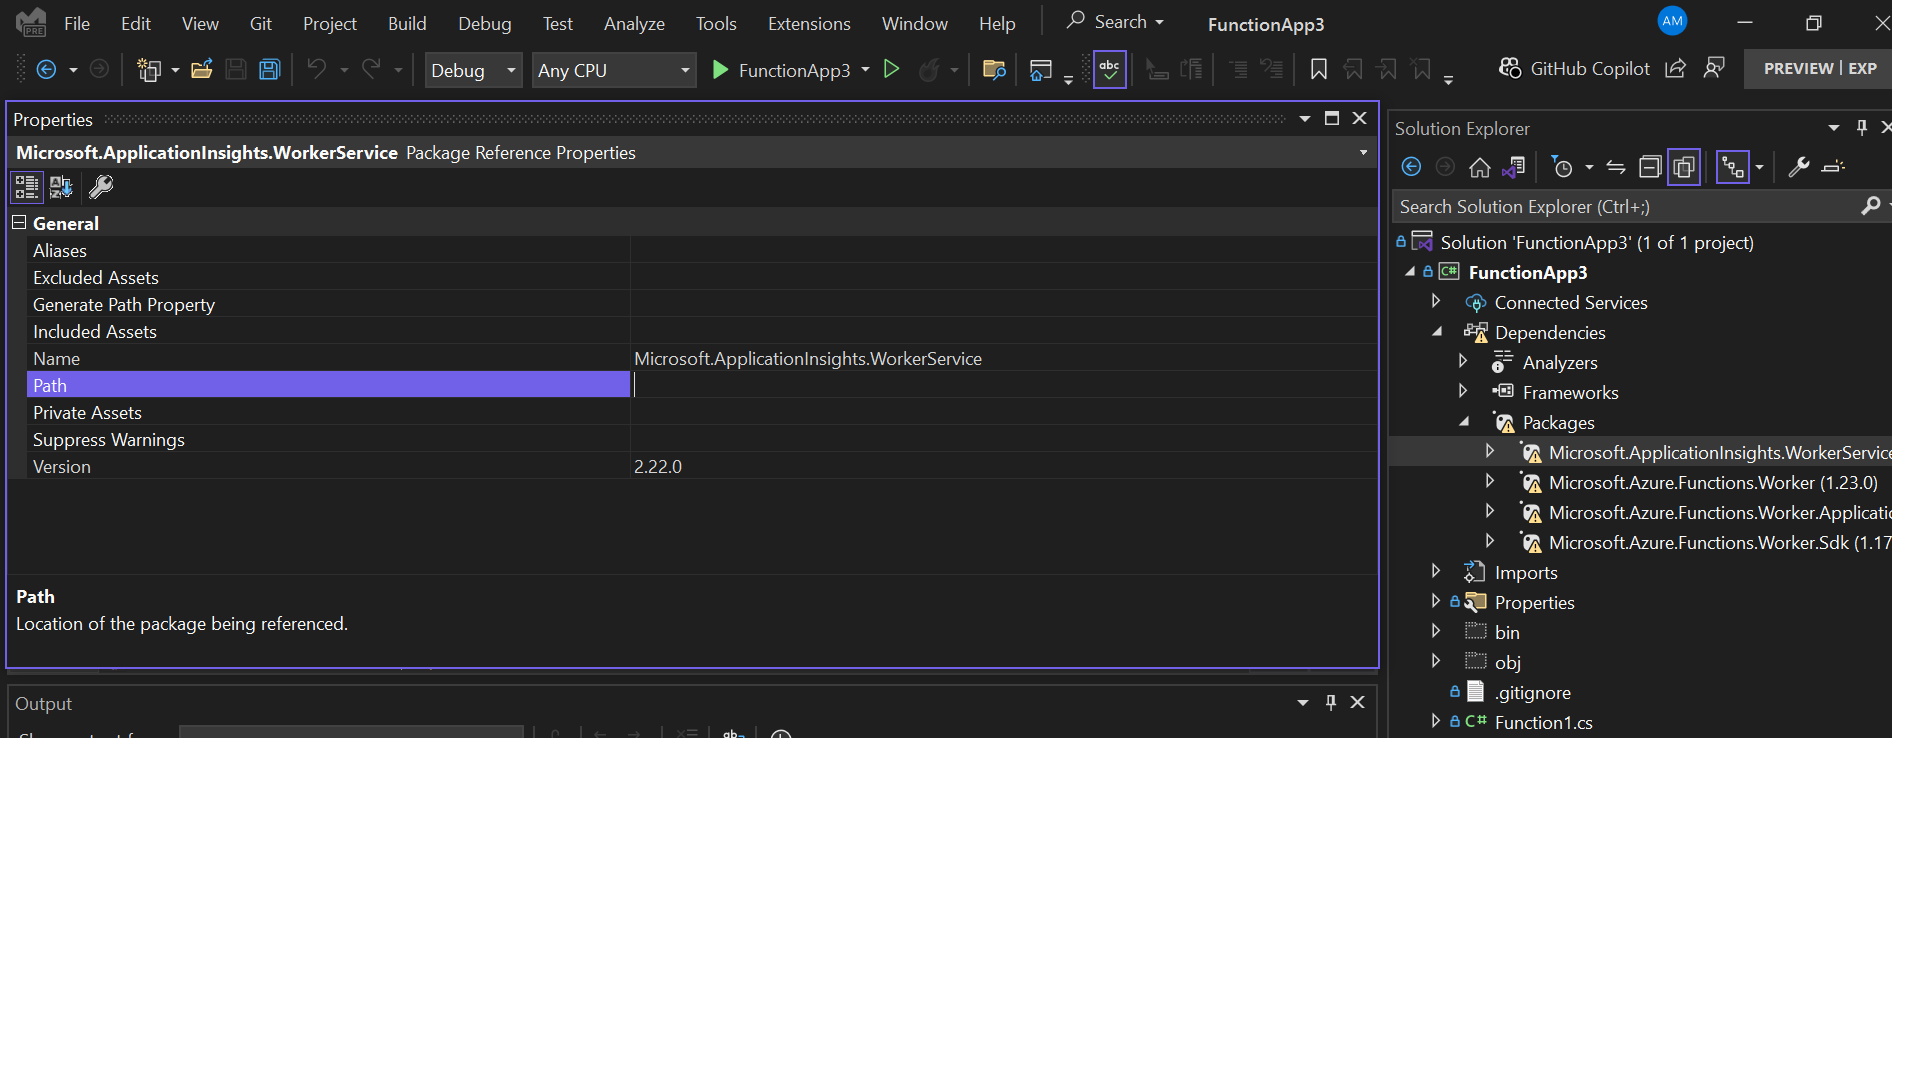
Task: Click the Share icon next to Copilot
Action: tap(1675, 68)
